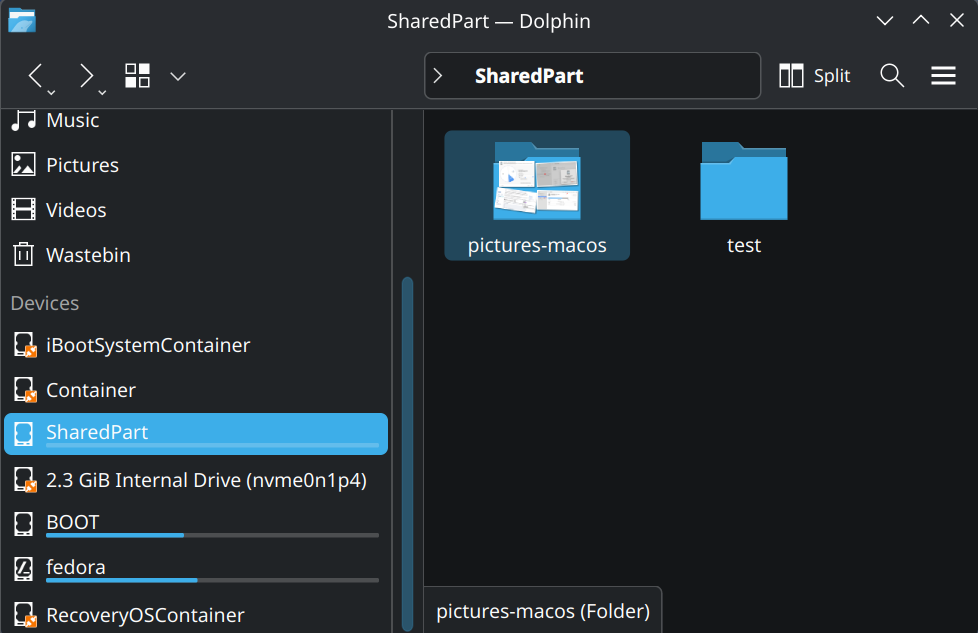Click the Pictures image icon

[x=24, y=165]
